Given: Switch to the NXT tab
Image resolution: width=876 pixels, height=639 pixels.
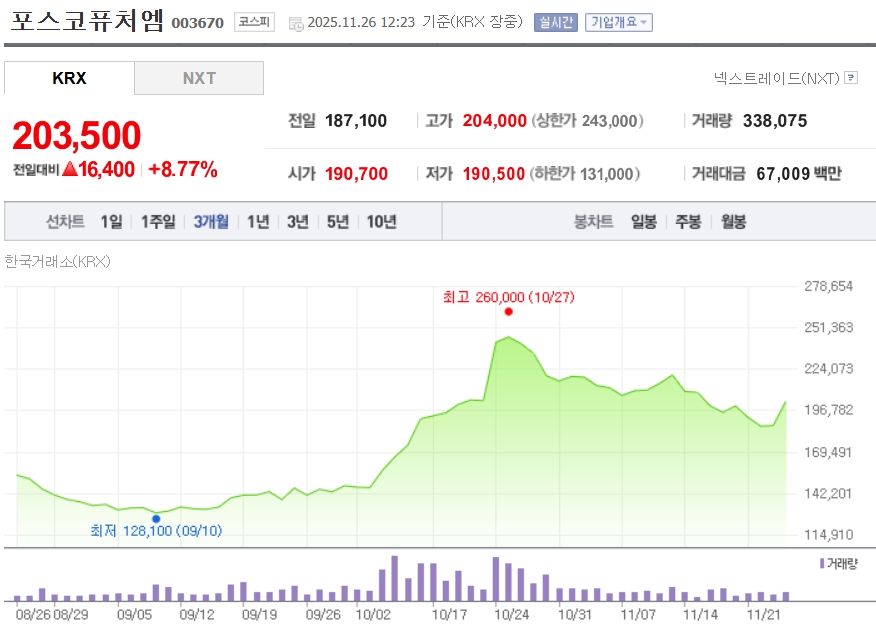Looking at the screenshot, I should tap(199, 78).
